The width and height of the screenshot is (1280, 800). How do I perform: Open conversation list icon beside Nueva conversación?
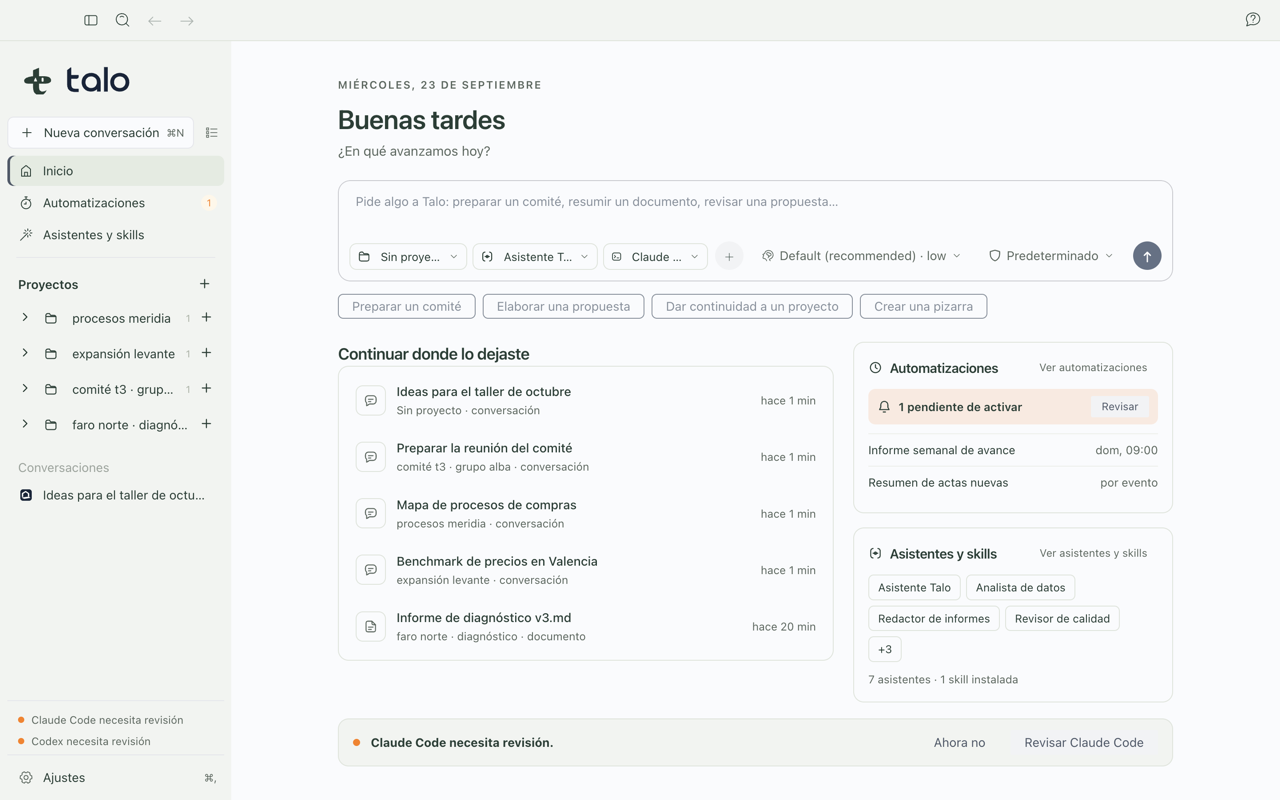(x=212, y=133)
